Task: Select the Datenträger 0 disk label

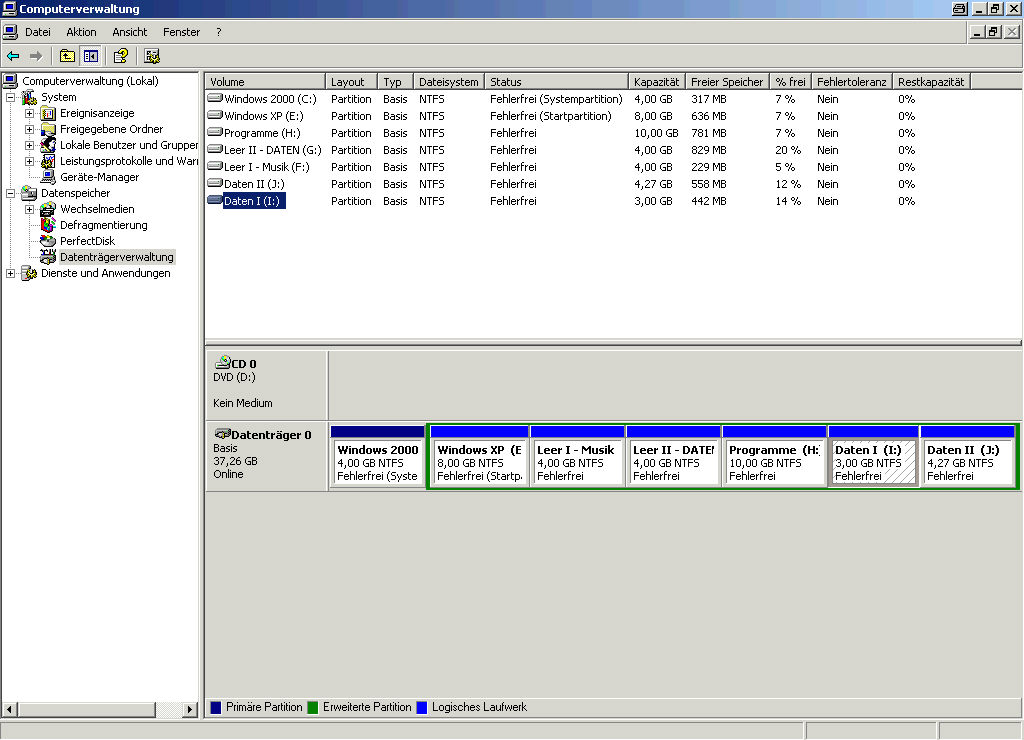Action: tap(271, 435)
